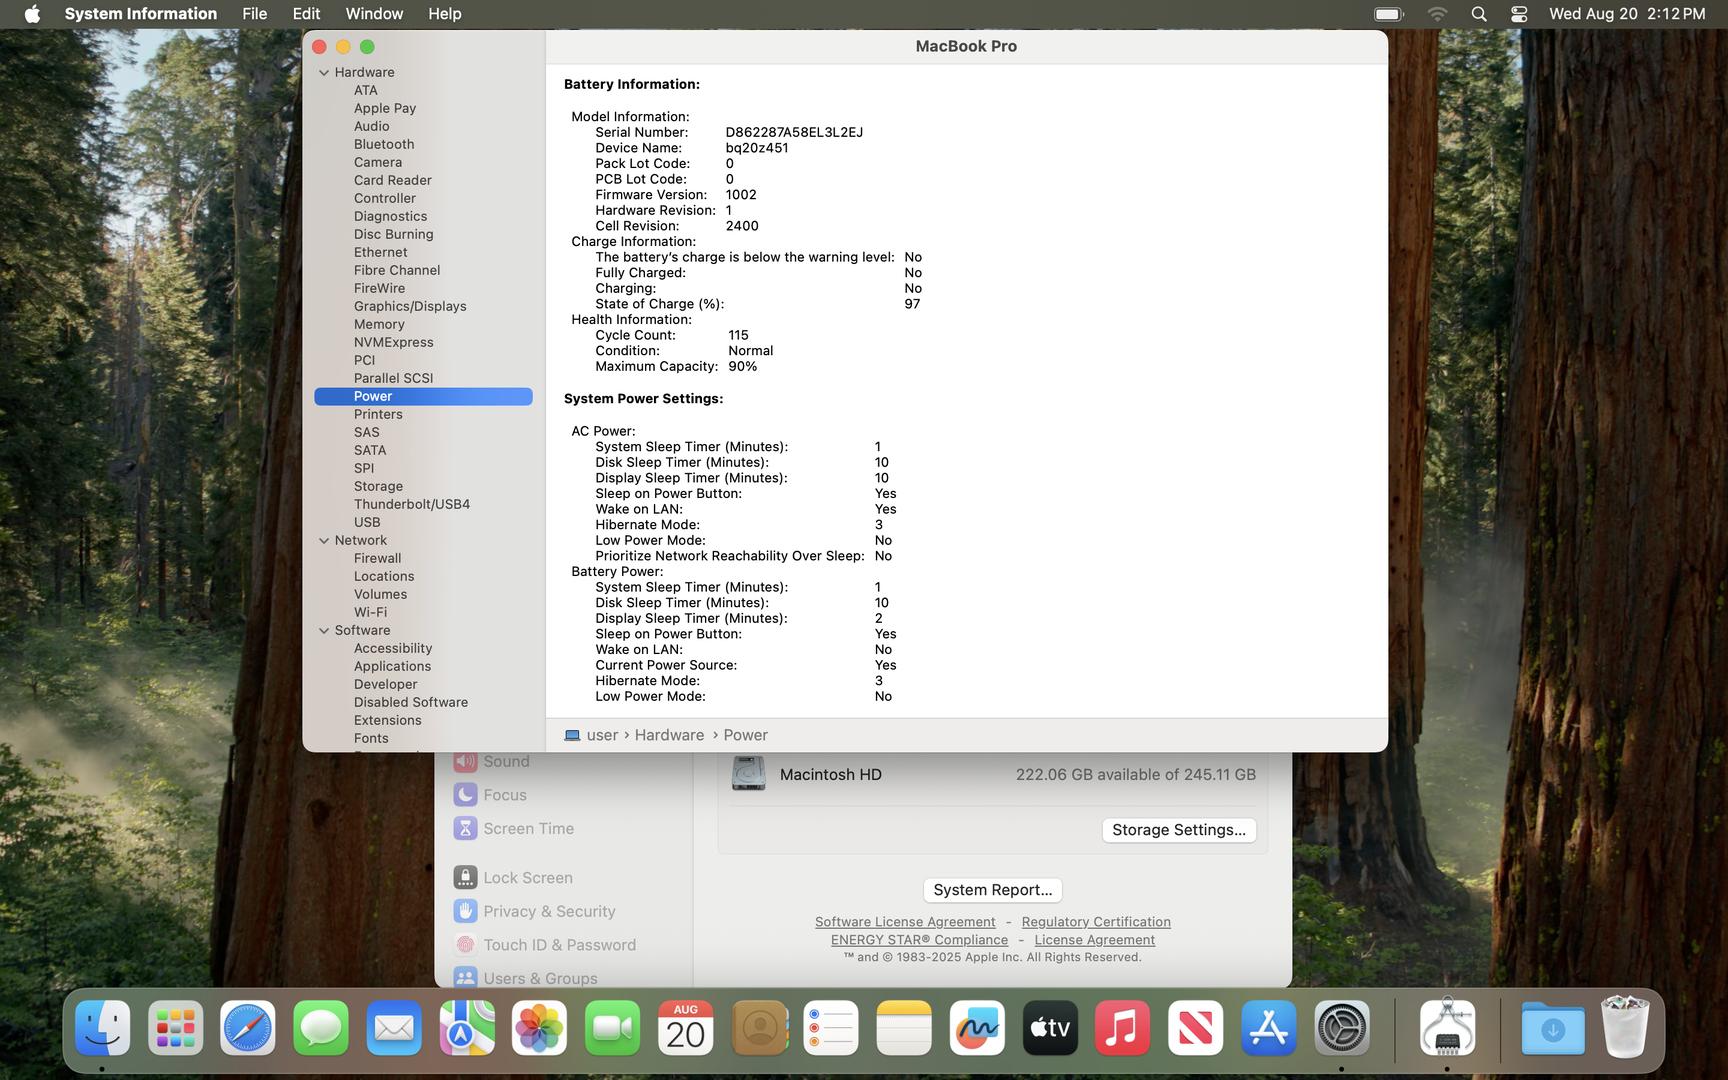The width and height of the screenshot is (1728, 1080).
Task: Open the License Agreement link beside ENERGY STAR
Action: pyautogui.click(x=1094, y=940)
